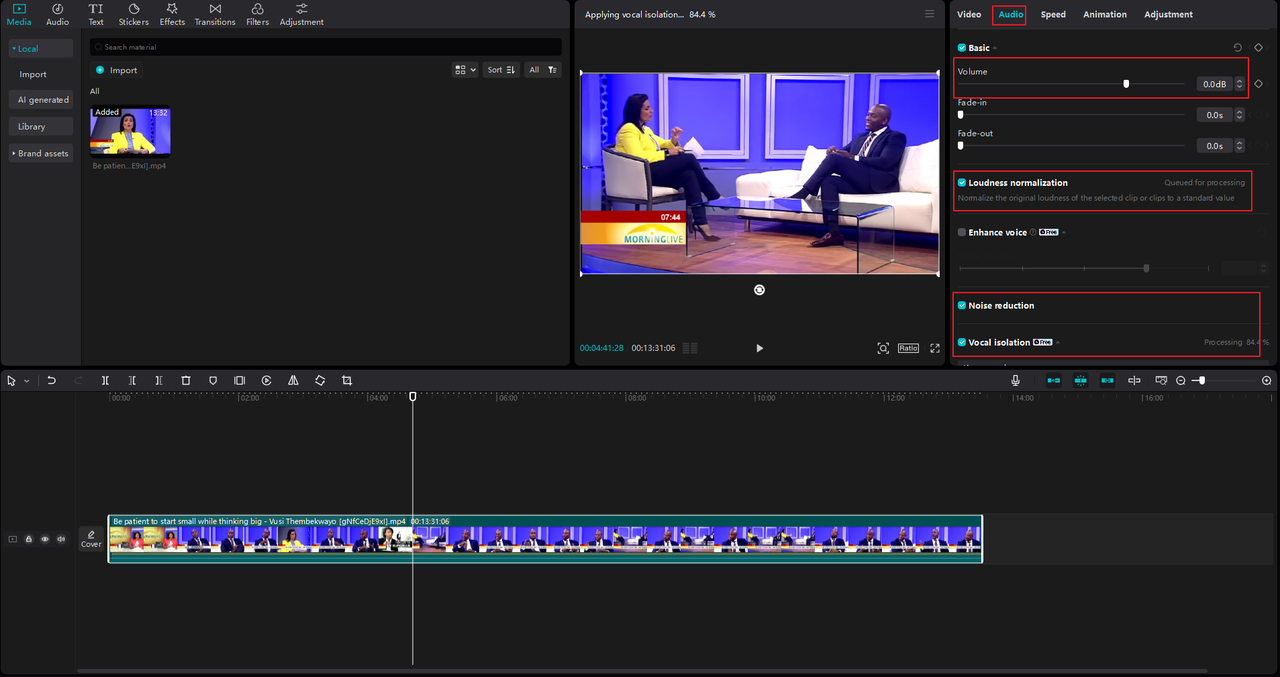
Task: Open the player hamburger menu
Action: (x=930, y=14)
